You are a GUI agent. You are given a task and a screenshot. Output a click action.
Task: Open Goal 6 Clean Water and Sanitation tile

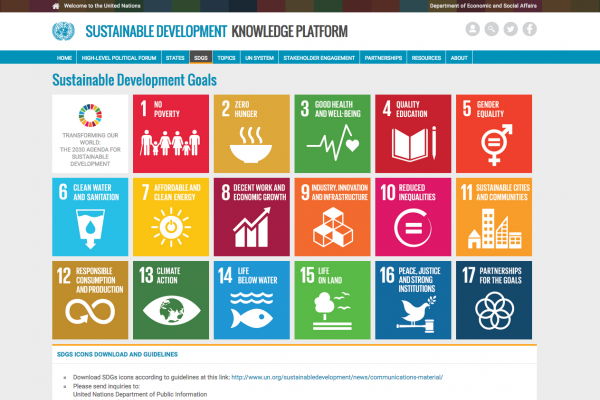pyautogui.click(x=90, y=217)
